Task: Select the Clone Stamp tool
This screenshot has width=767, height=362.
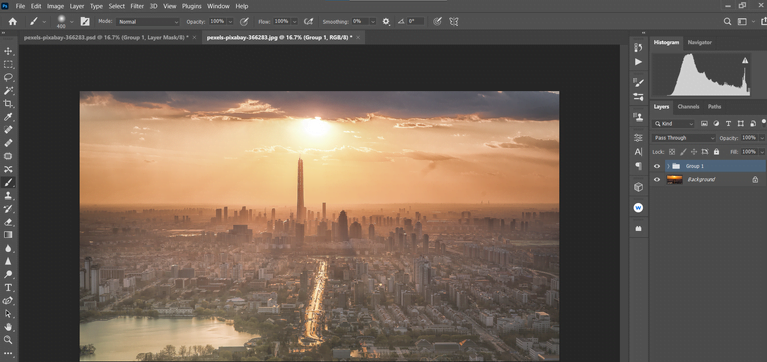Action: point(8,196)
